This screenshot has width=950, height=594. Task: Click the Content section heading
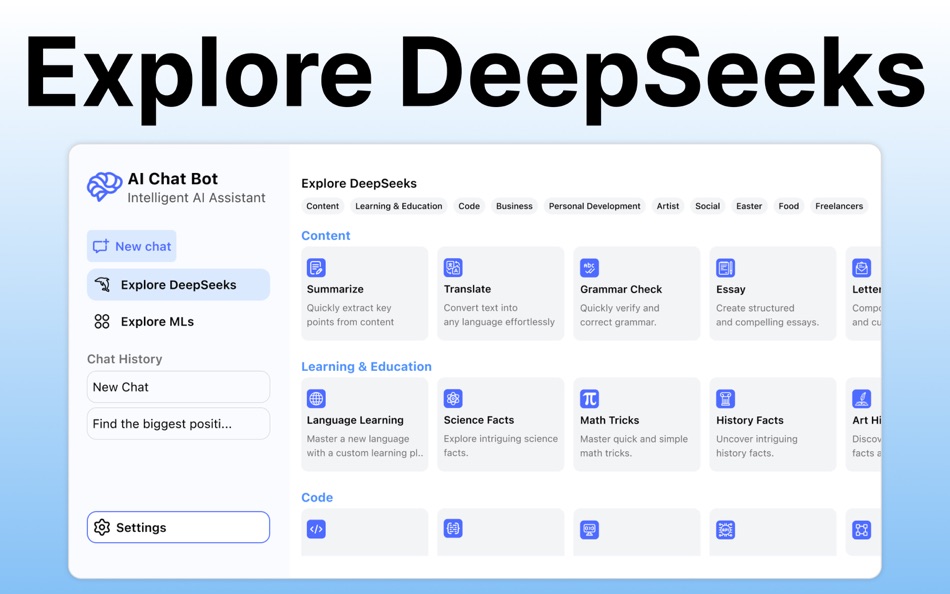(326, 236)
